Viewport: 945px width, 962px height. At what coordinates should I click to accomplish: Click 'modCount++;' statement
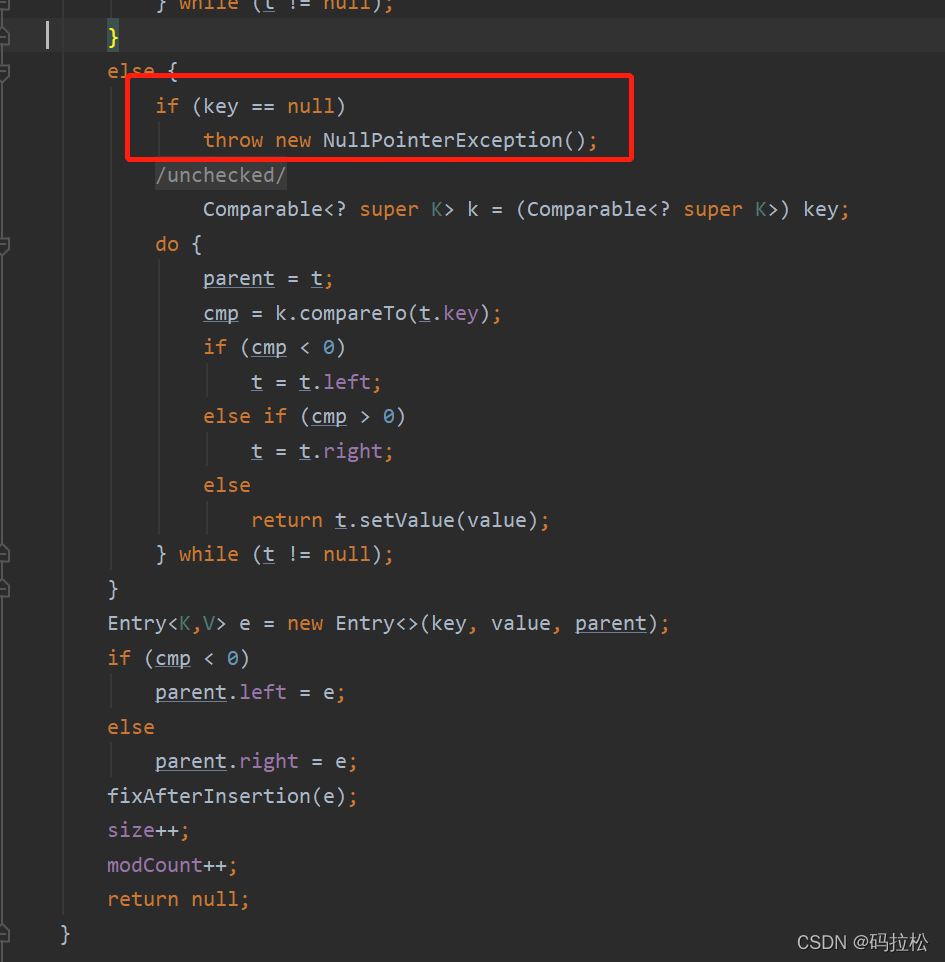coord(172,866)
